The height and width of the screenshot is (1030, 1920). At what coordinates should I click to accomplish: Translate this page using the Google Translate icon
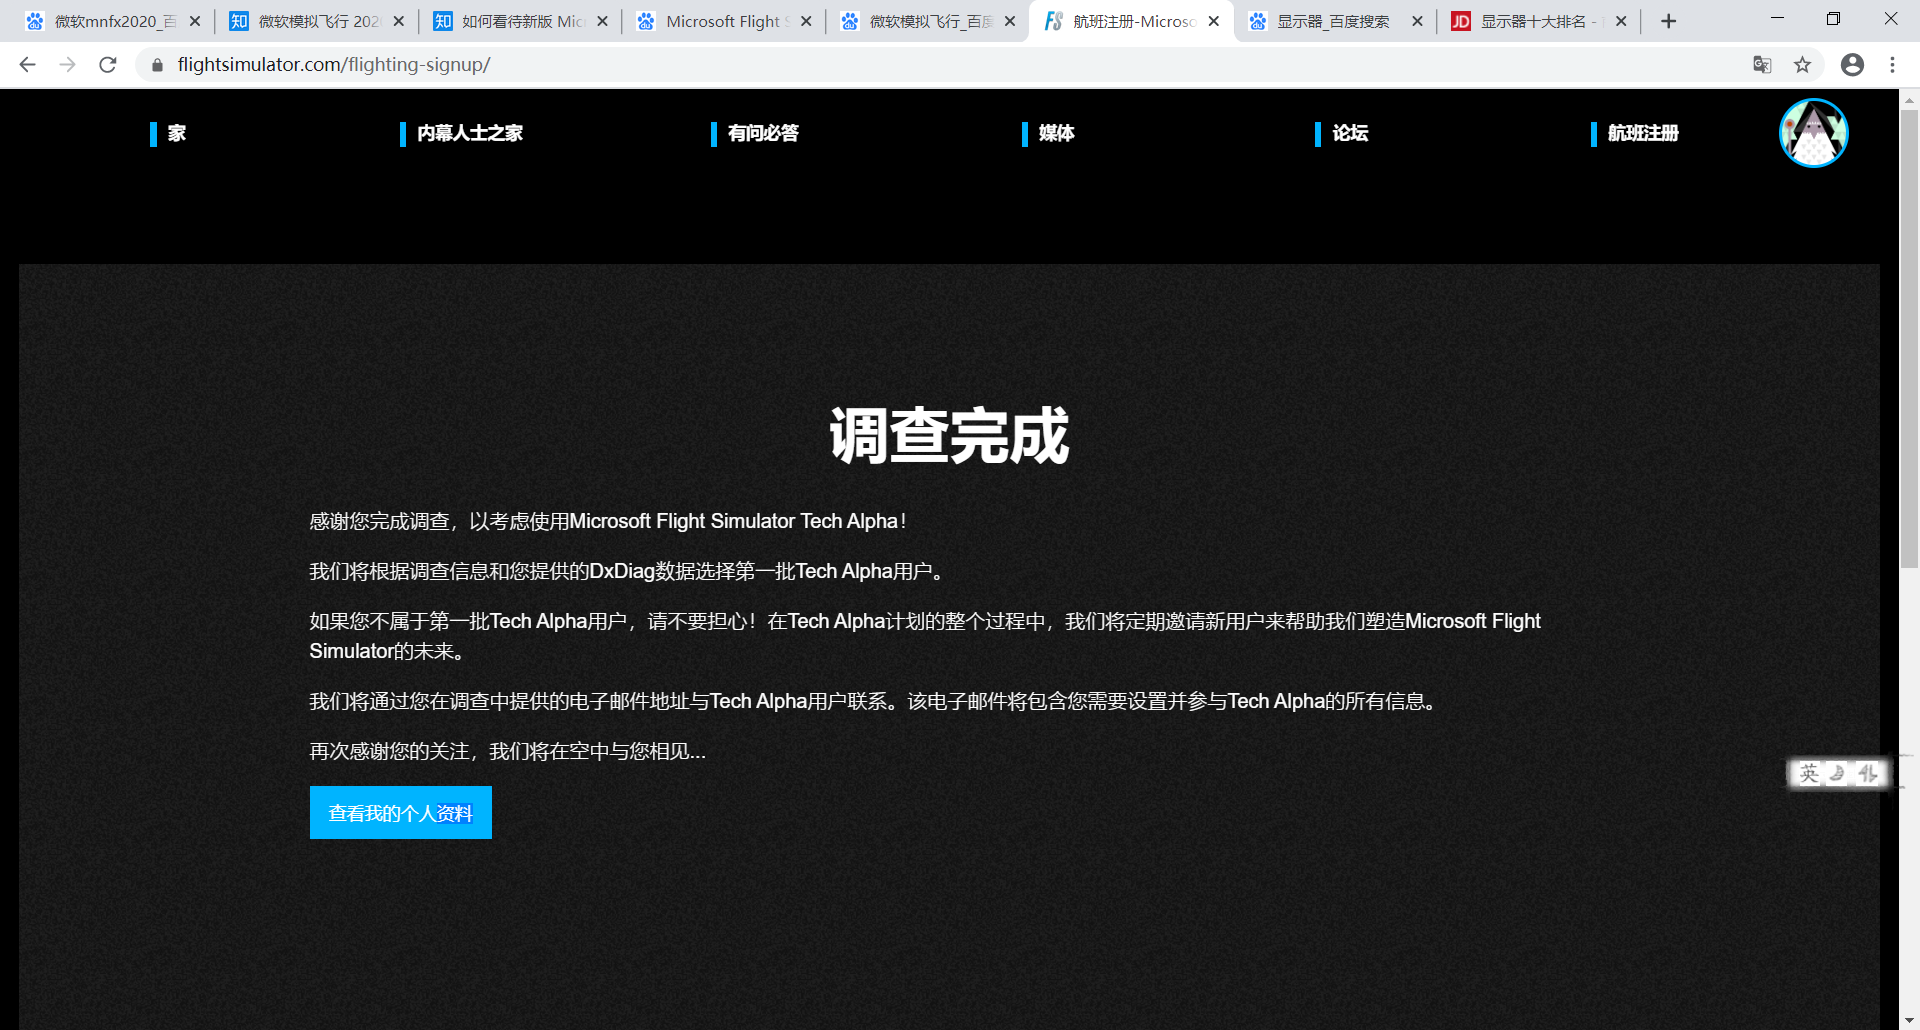[x=1762, y=65]
